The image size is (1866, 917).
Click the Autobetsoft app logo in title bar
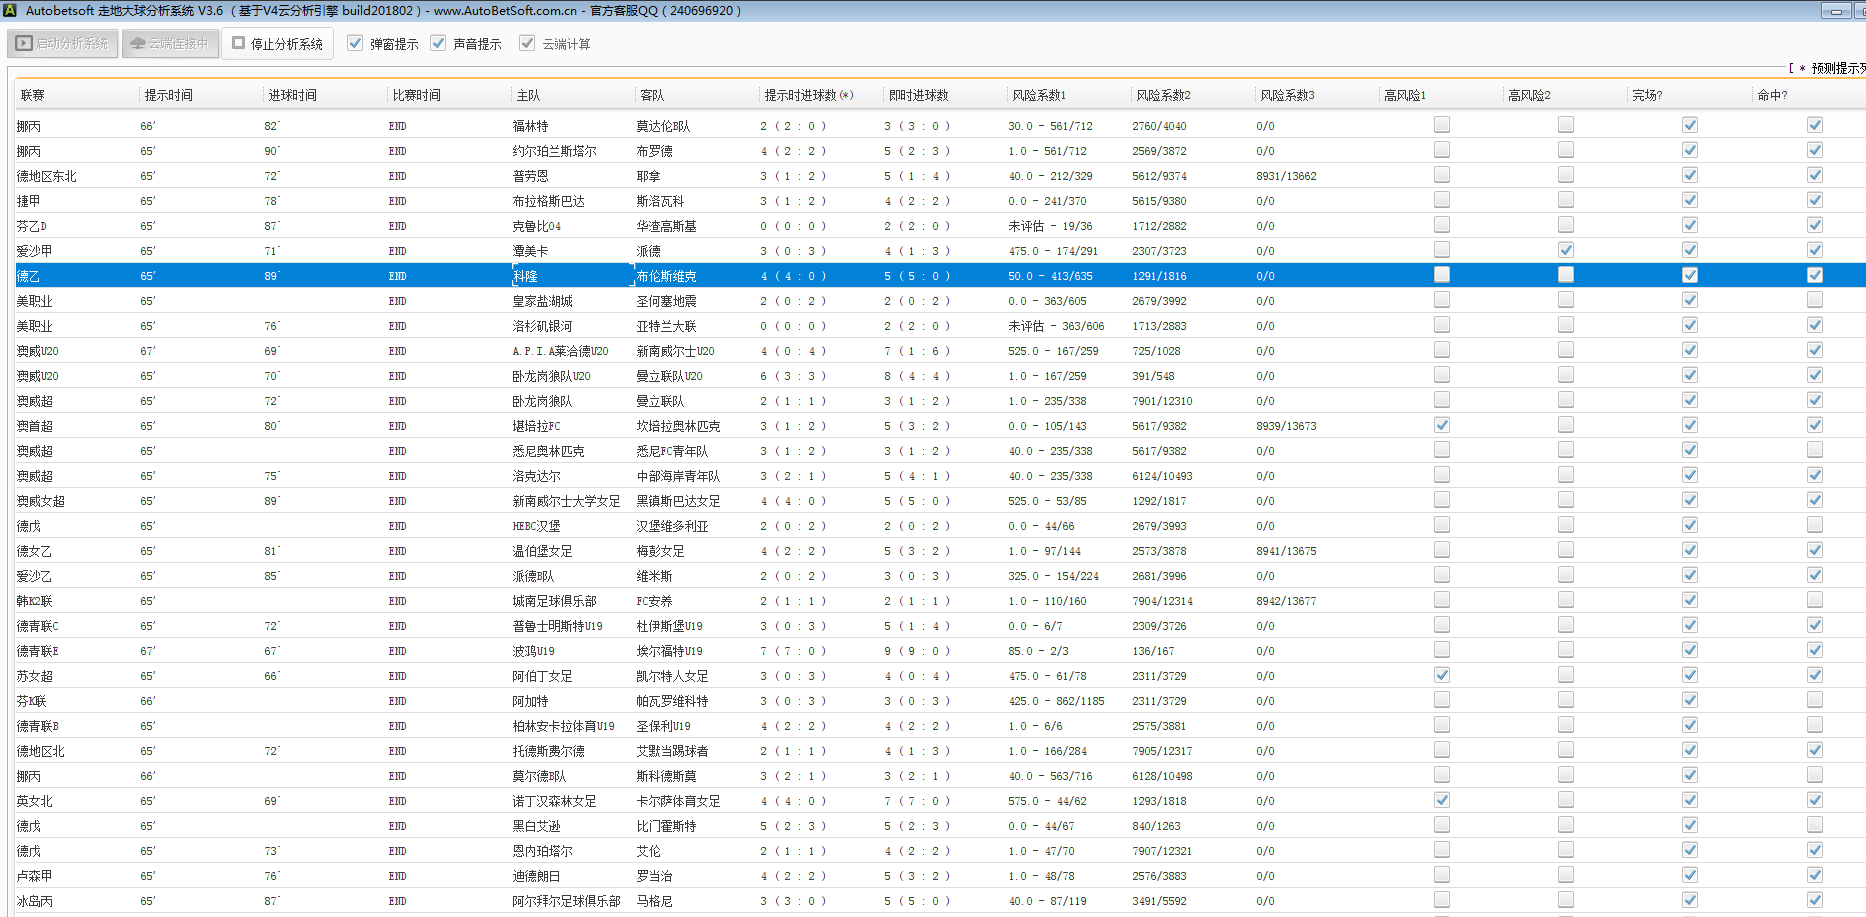[10, 10]
